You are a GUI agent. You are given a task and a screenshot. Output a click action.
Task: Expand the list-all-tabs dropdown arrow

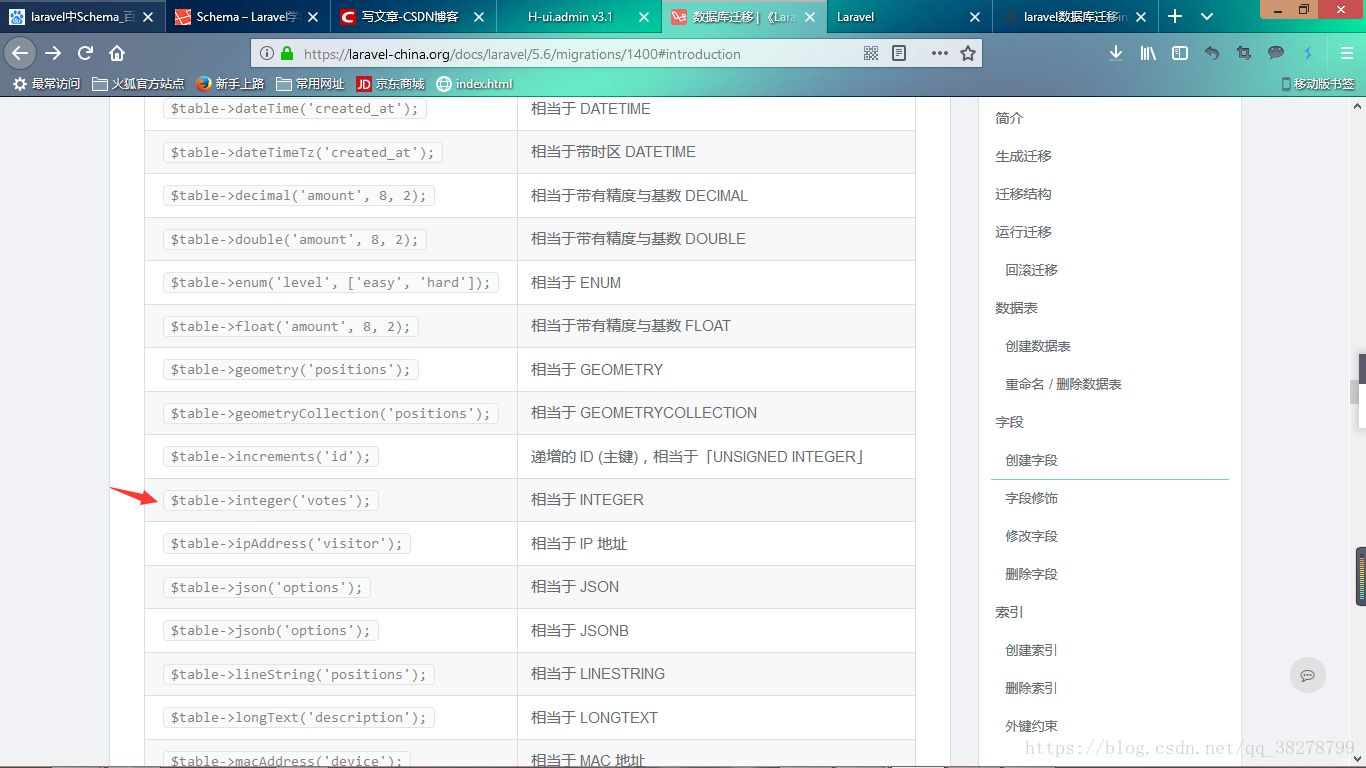point(1207,16)
